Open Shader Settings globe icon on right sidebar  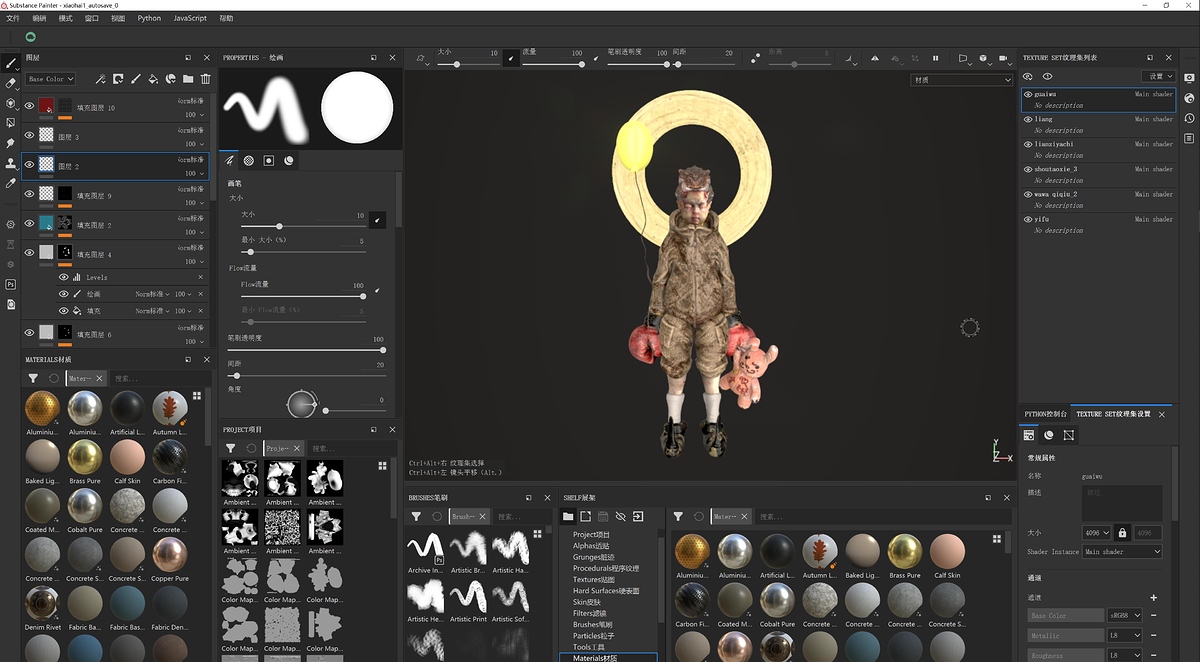pos(1189,98)
